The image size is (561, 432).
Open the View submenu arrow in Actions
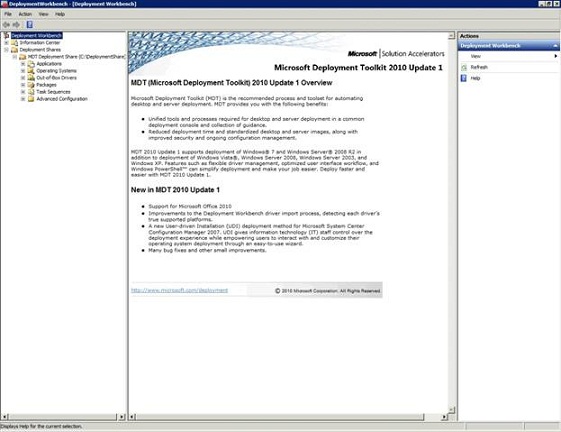click(x=556, y=56)
